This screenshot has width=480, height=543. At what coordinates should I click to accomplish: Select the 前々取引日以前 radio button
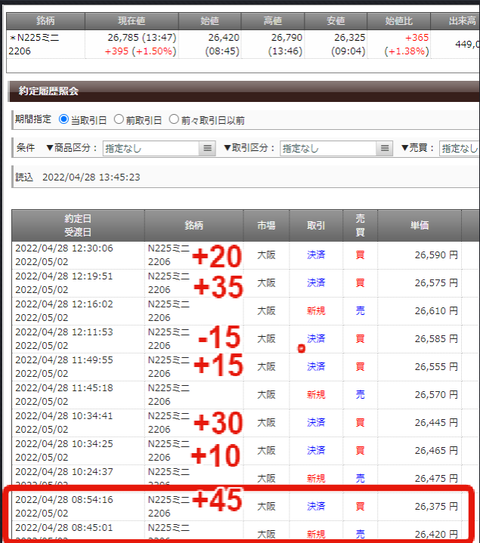click(x=174, y=119)
